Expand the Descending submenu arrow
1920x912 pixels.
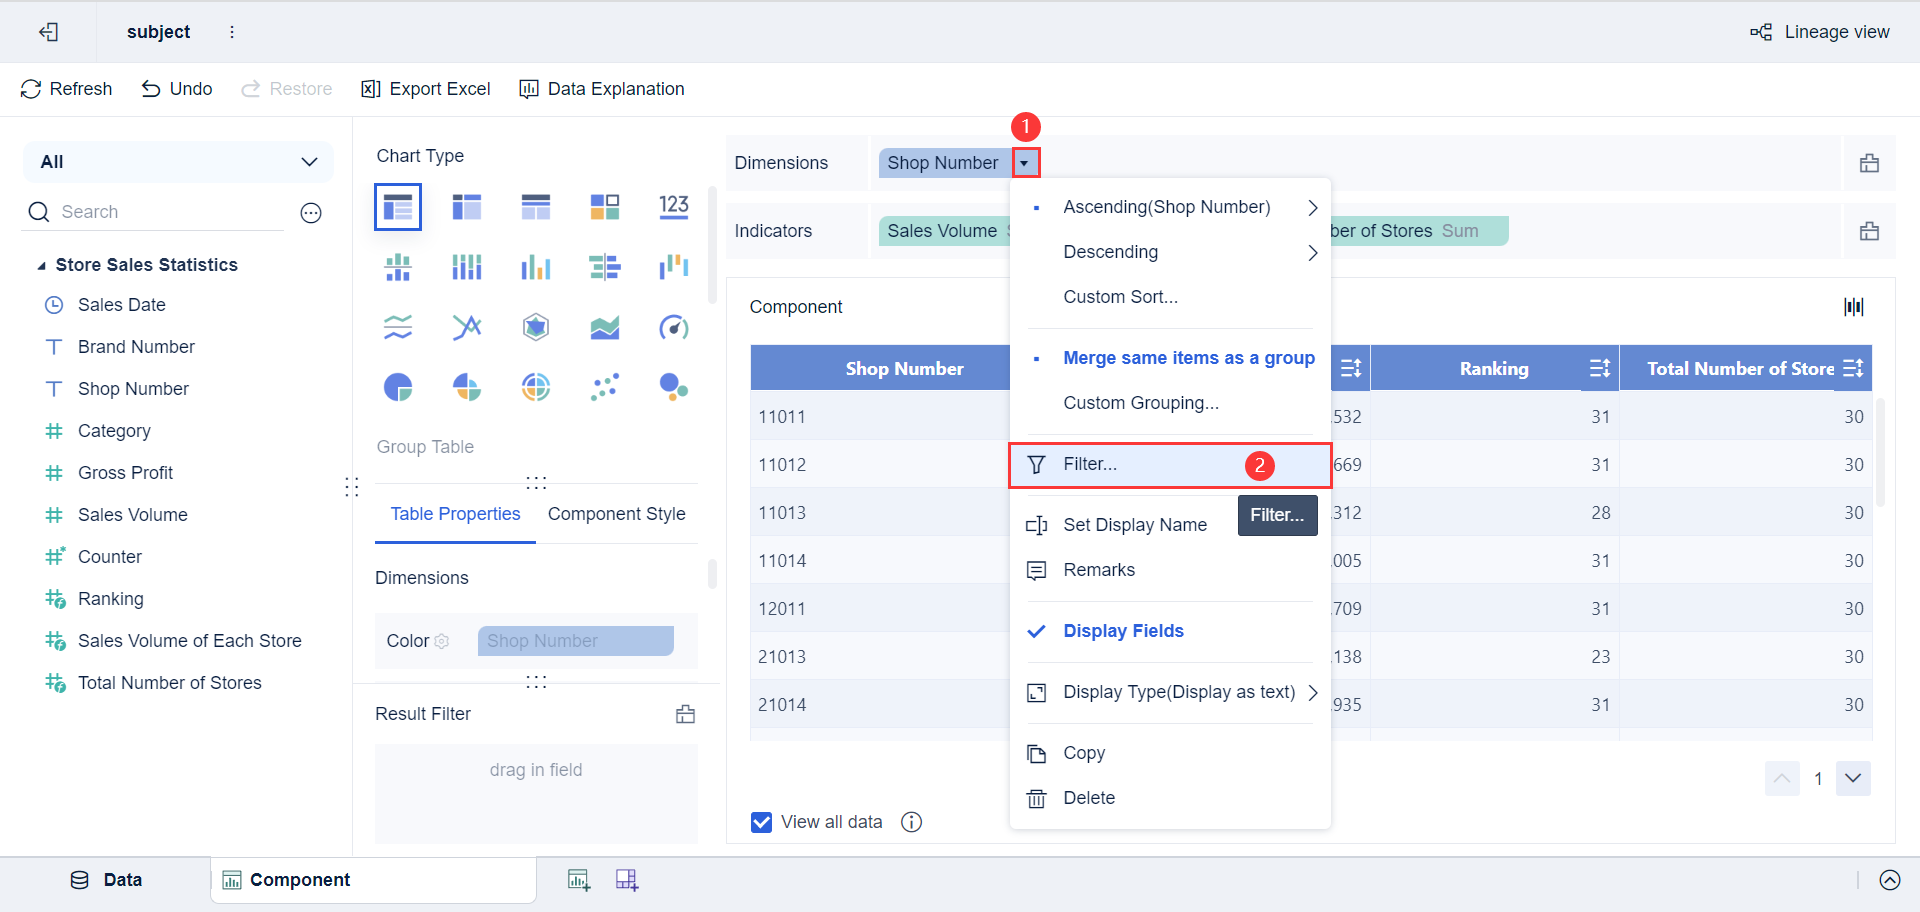pyautogui.click(x=1313, y=252)
